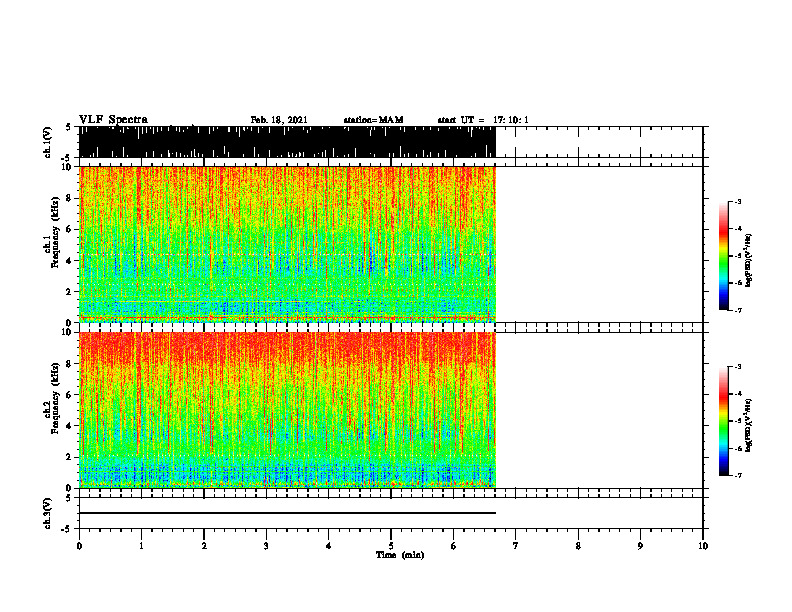The width and height of the screenshot is (792, 612).
Task: Click the 'ch.3(V)' axis label
Action: [48, 513]
